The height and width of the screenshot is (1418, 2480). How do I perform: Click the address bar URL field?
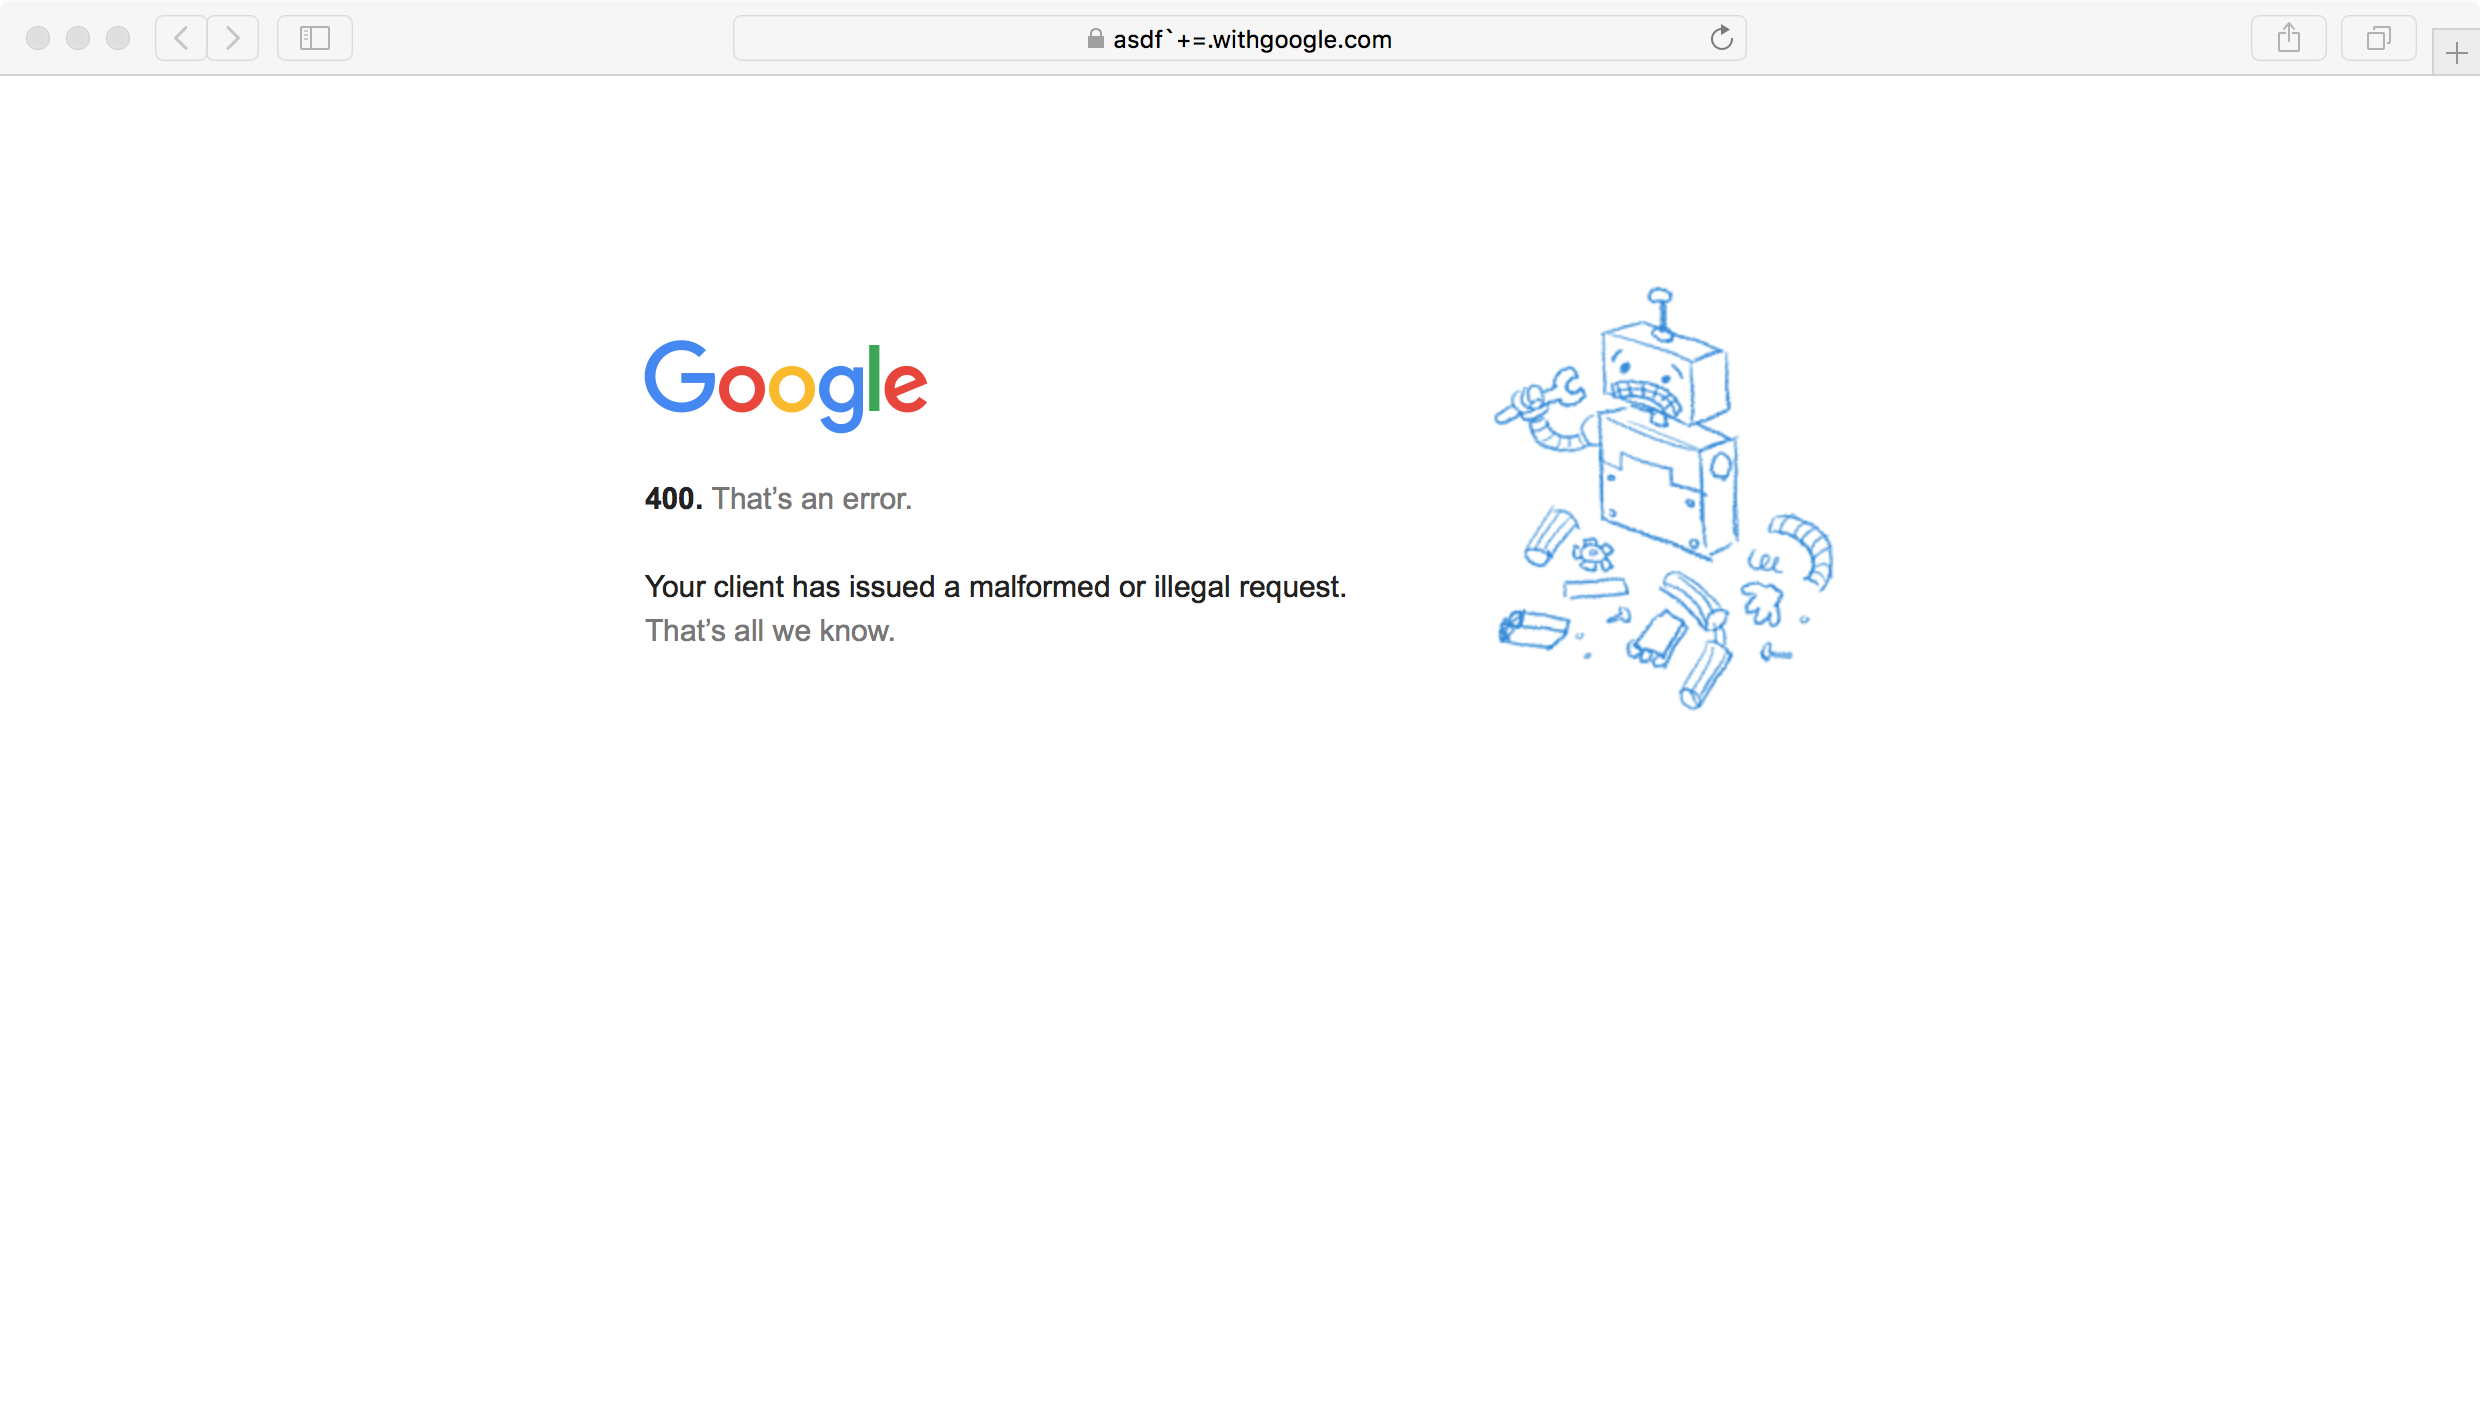(1240, 38)
